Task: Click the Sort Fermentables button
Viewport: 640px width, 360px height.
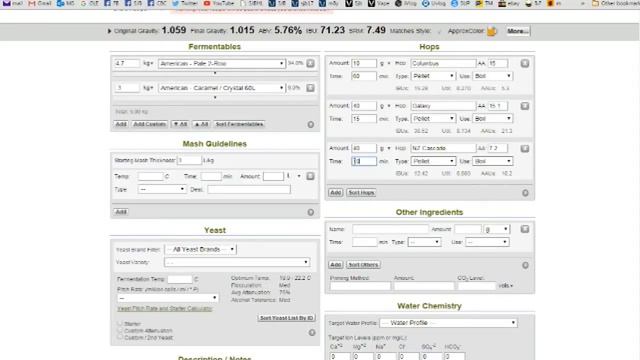Action: [239, 124]
